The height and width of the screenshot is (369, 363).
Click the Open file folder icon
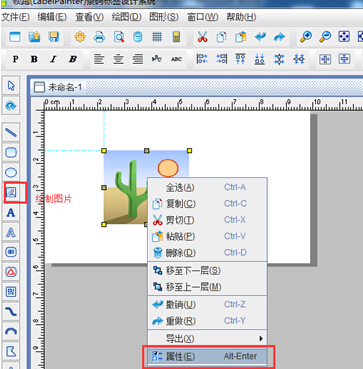pos(34,37)
